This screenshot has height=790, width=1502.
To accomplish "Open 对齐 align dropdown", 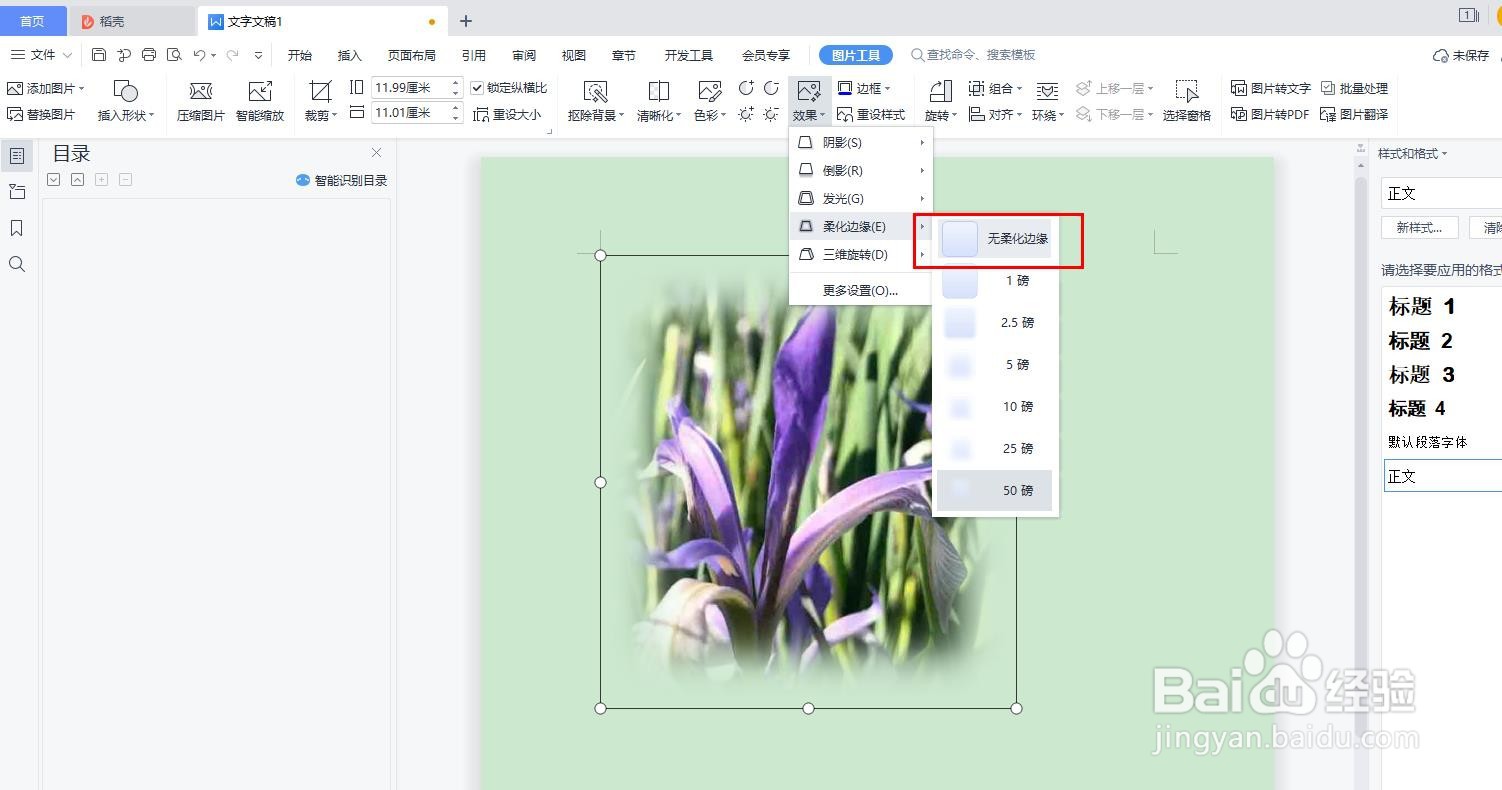I will click(995, 114).
